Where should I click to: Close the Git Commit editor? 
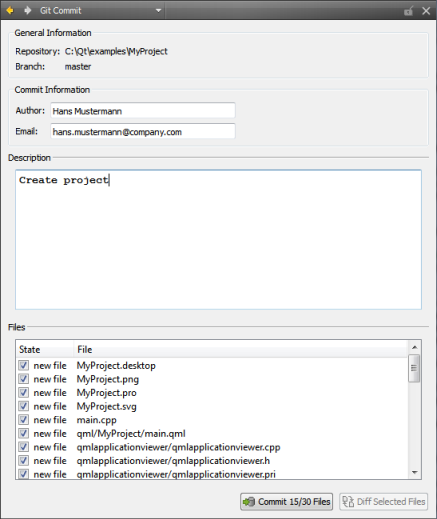[x=426, y=11]
